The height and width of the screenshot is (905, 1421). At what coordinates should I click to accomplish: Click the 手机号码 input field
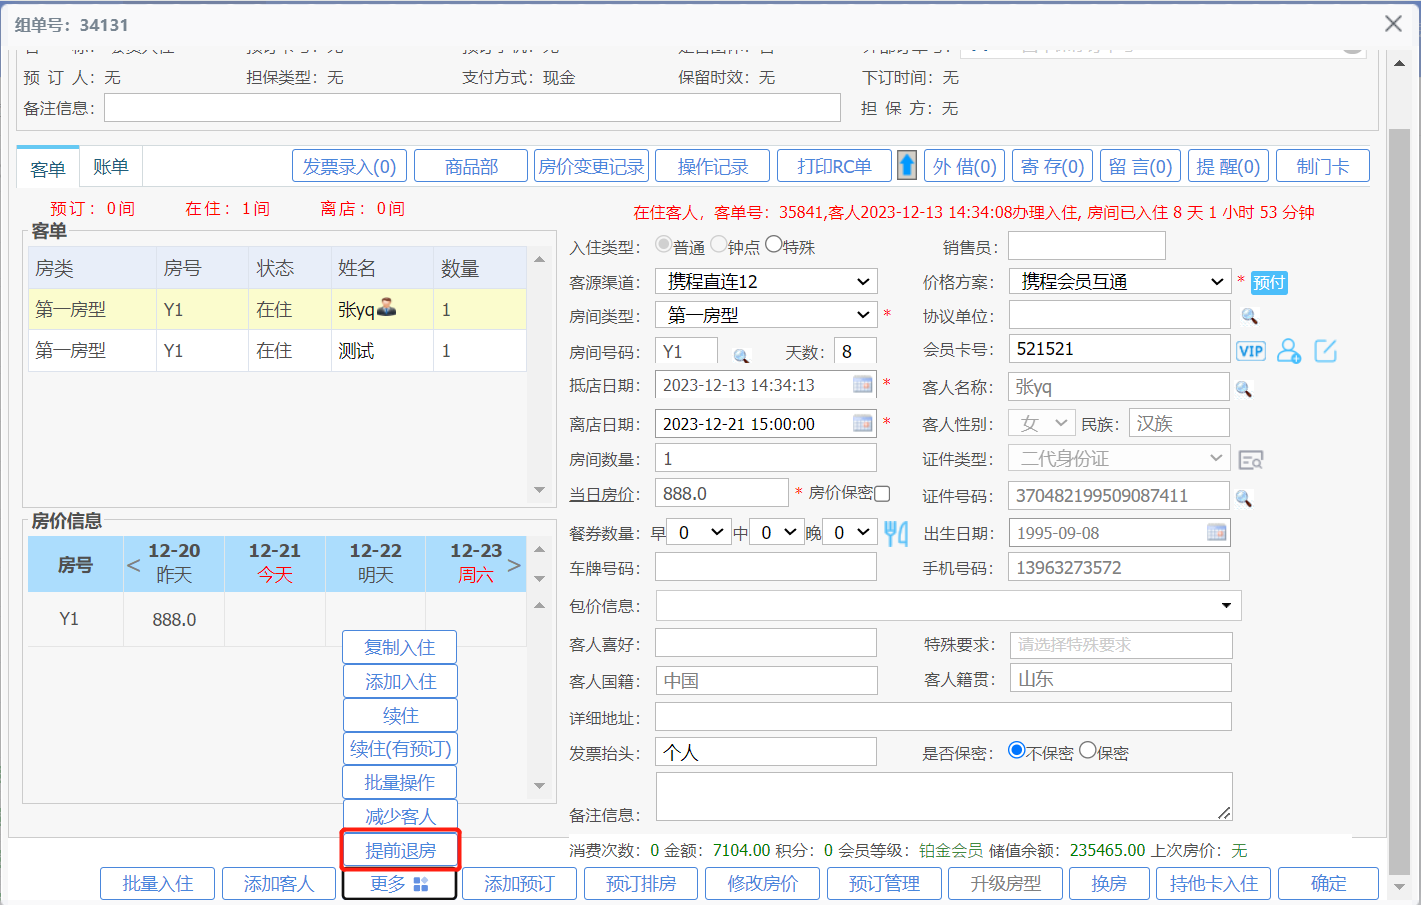pos(1119,567)
